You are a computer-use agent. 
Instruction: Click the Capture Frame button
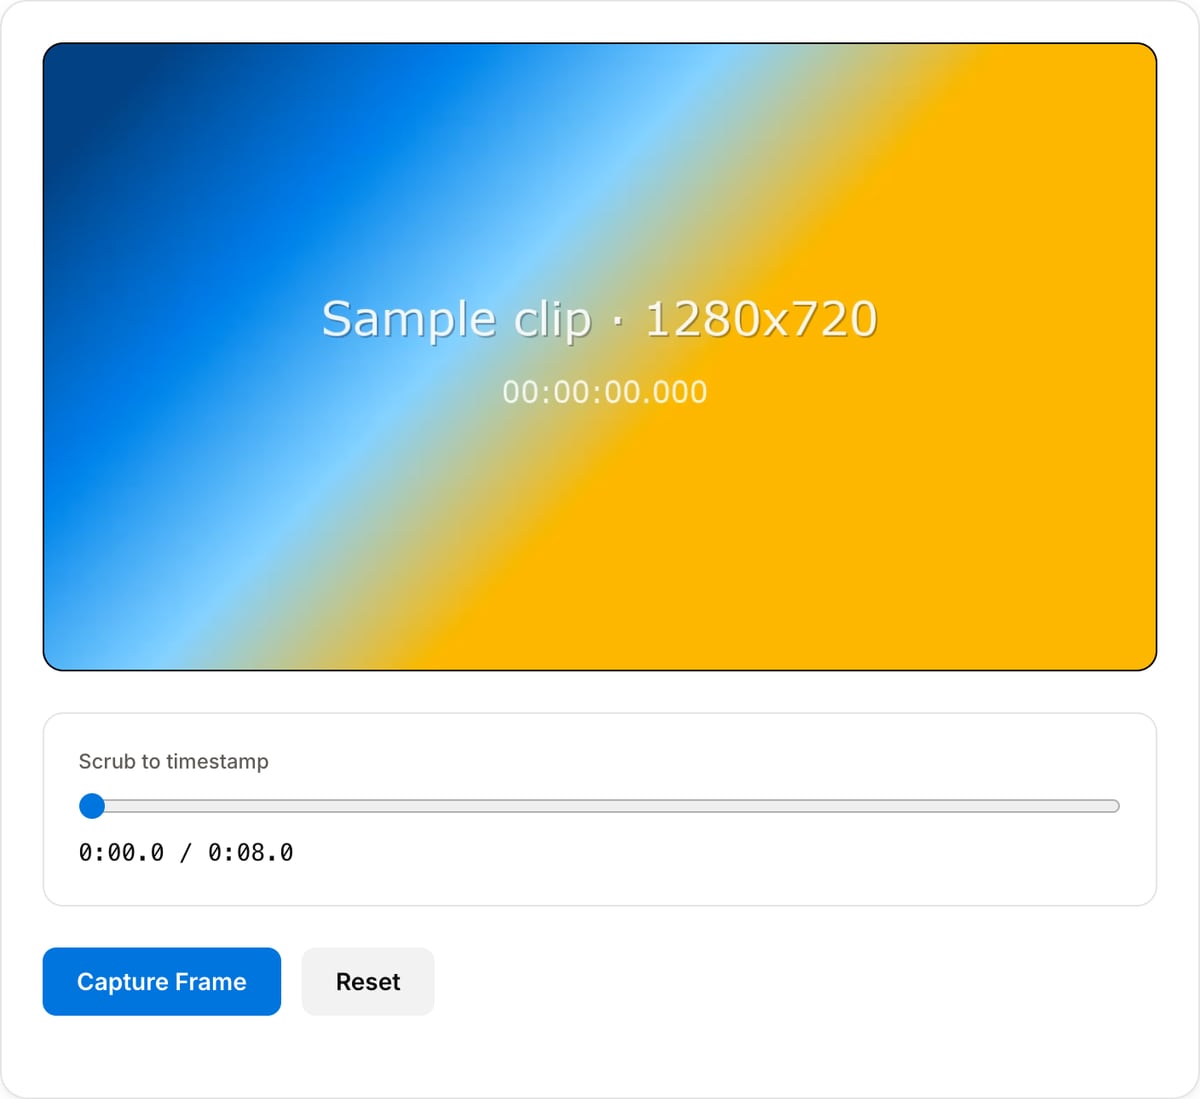tap(162, 981)
